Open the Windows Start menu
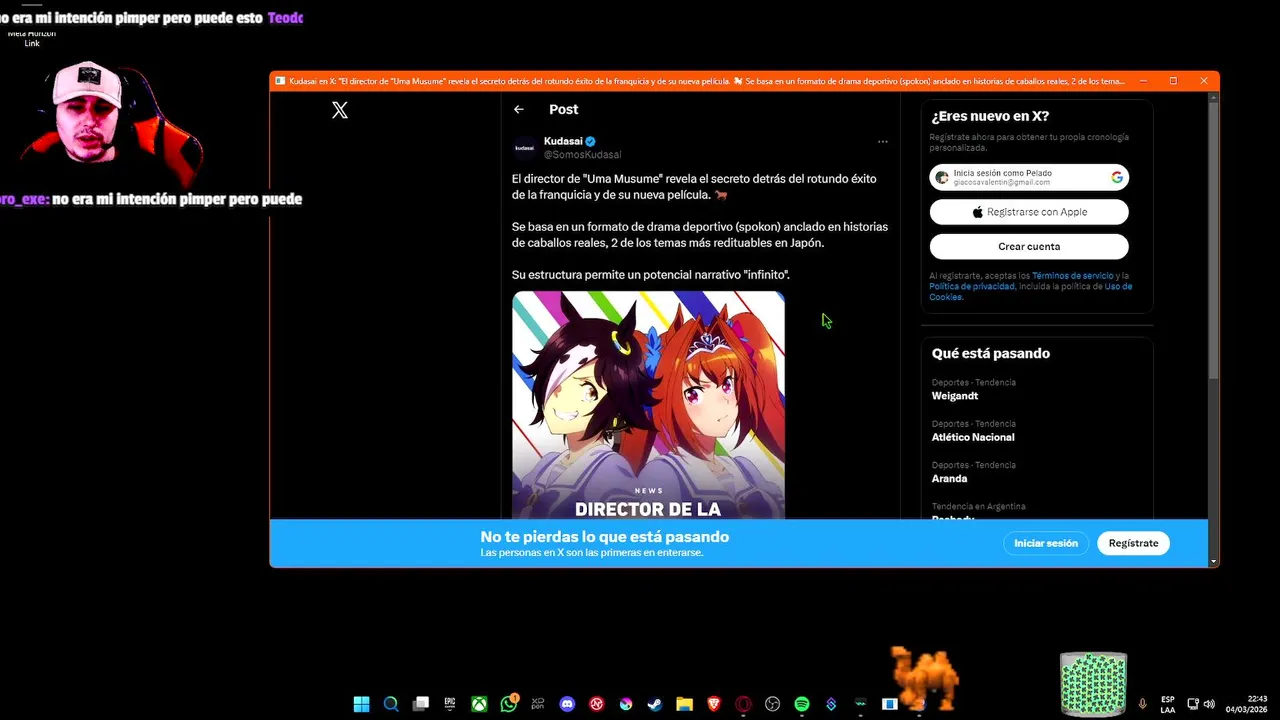Screen dimensions: 1280x720 pos(361,704)
